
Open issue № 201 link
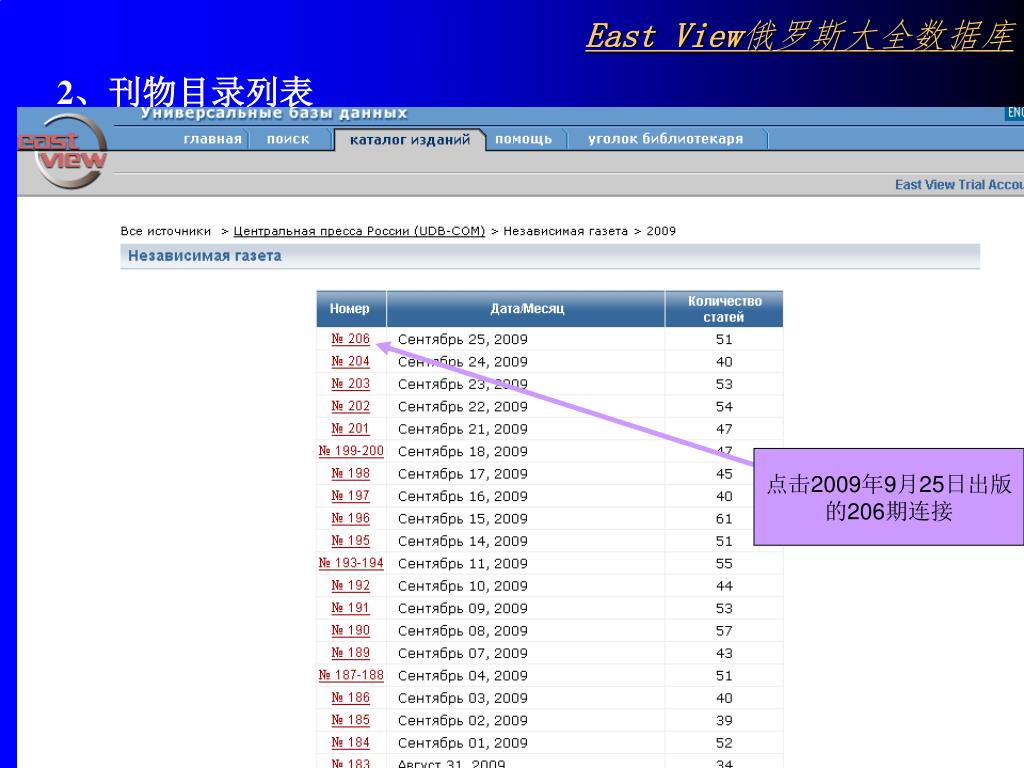(351, 429)
